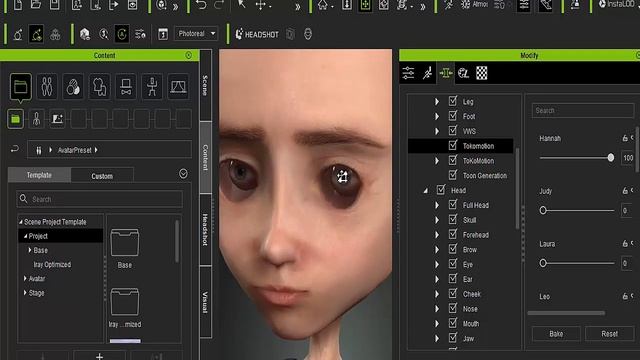The height and width of the screenshot is (360, 640).
Task: Expand the Forehead morph group
Action: pos(437,235)
